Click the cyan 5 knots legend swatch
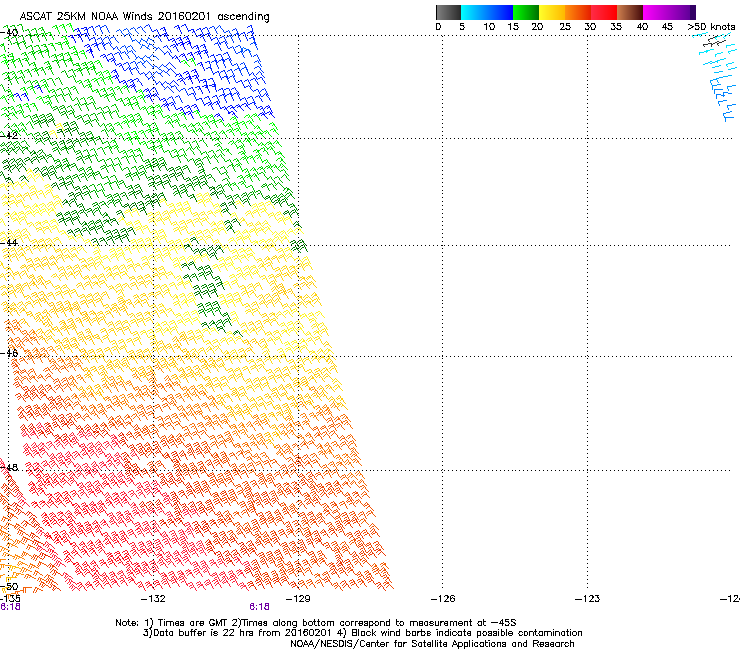 473,12
